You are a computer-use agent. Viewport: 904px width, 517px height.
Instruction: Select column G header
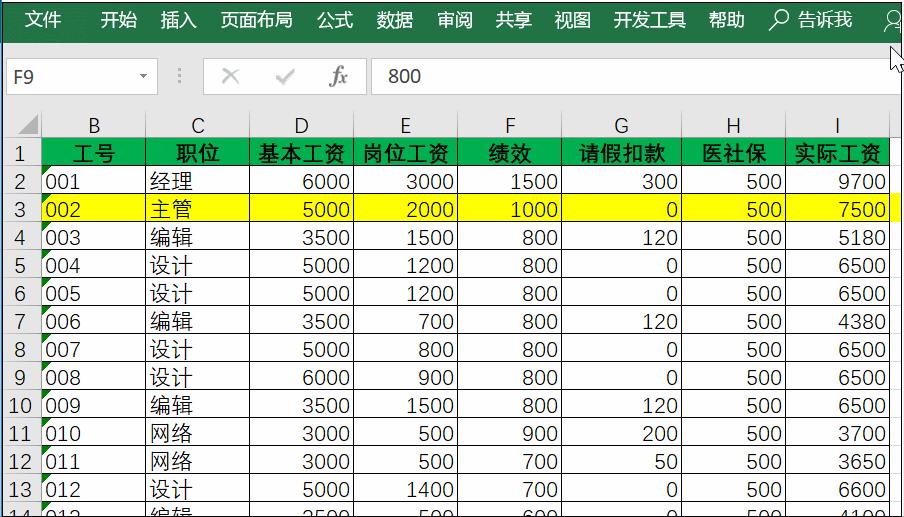click(x=622, y=125)
